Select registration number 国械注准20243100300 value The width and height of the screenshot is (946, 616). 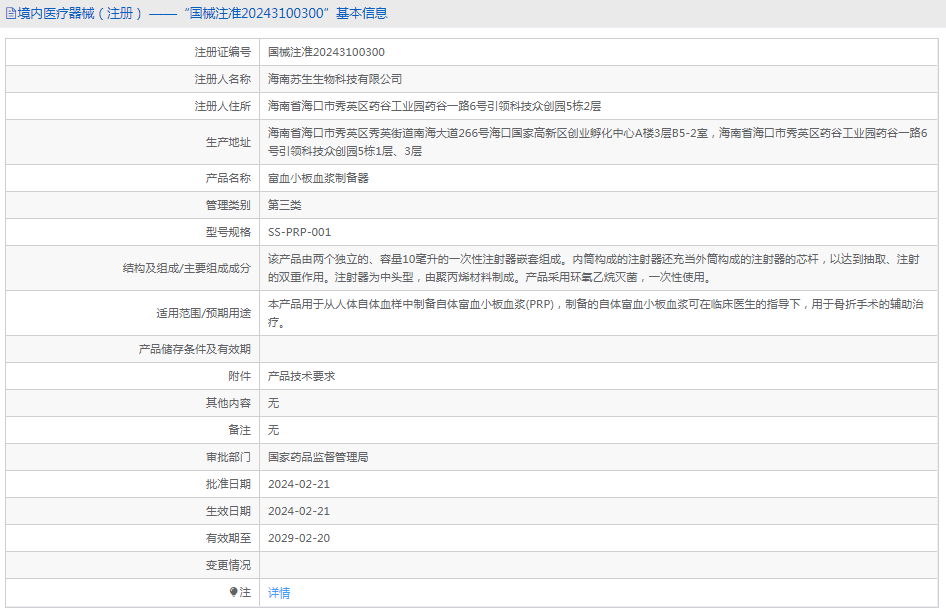tap(326, 52)
